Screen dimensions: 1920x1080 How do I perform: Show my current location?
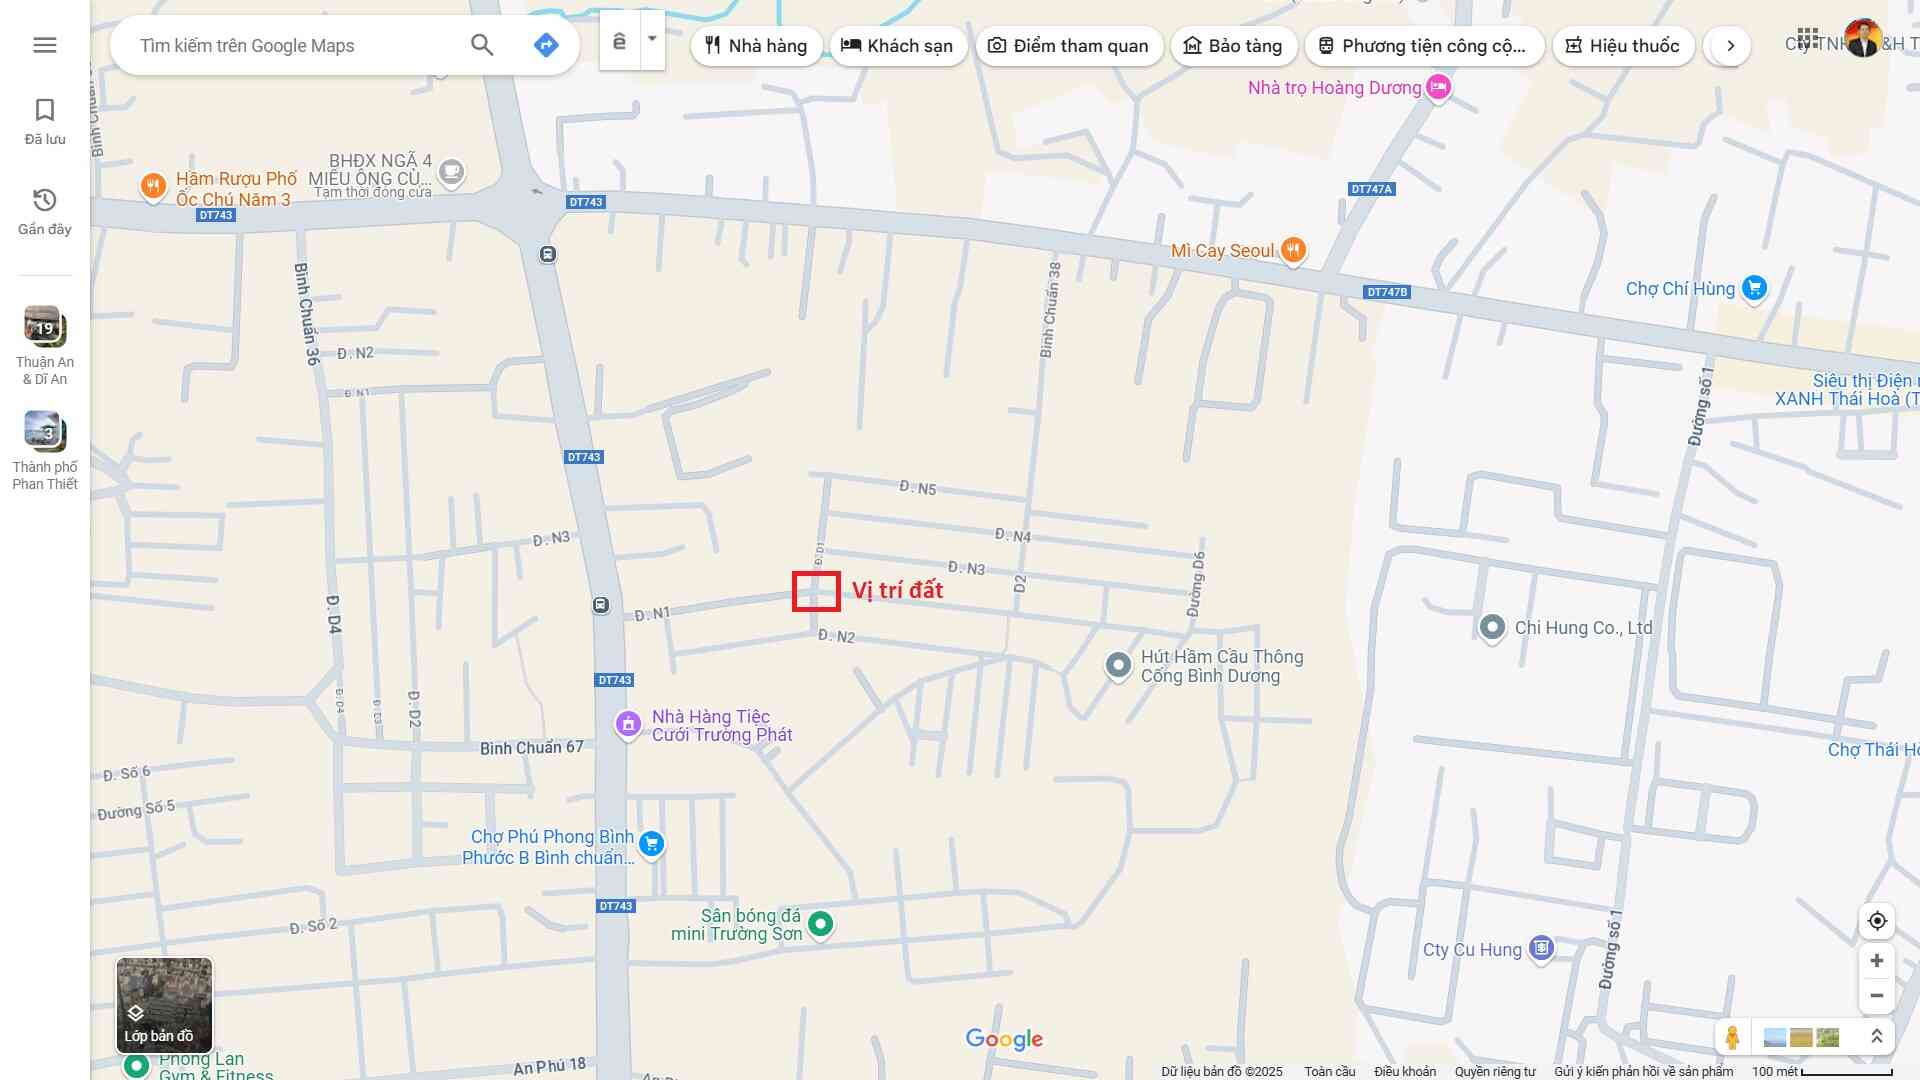(1877, 921)
